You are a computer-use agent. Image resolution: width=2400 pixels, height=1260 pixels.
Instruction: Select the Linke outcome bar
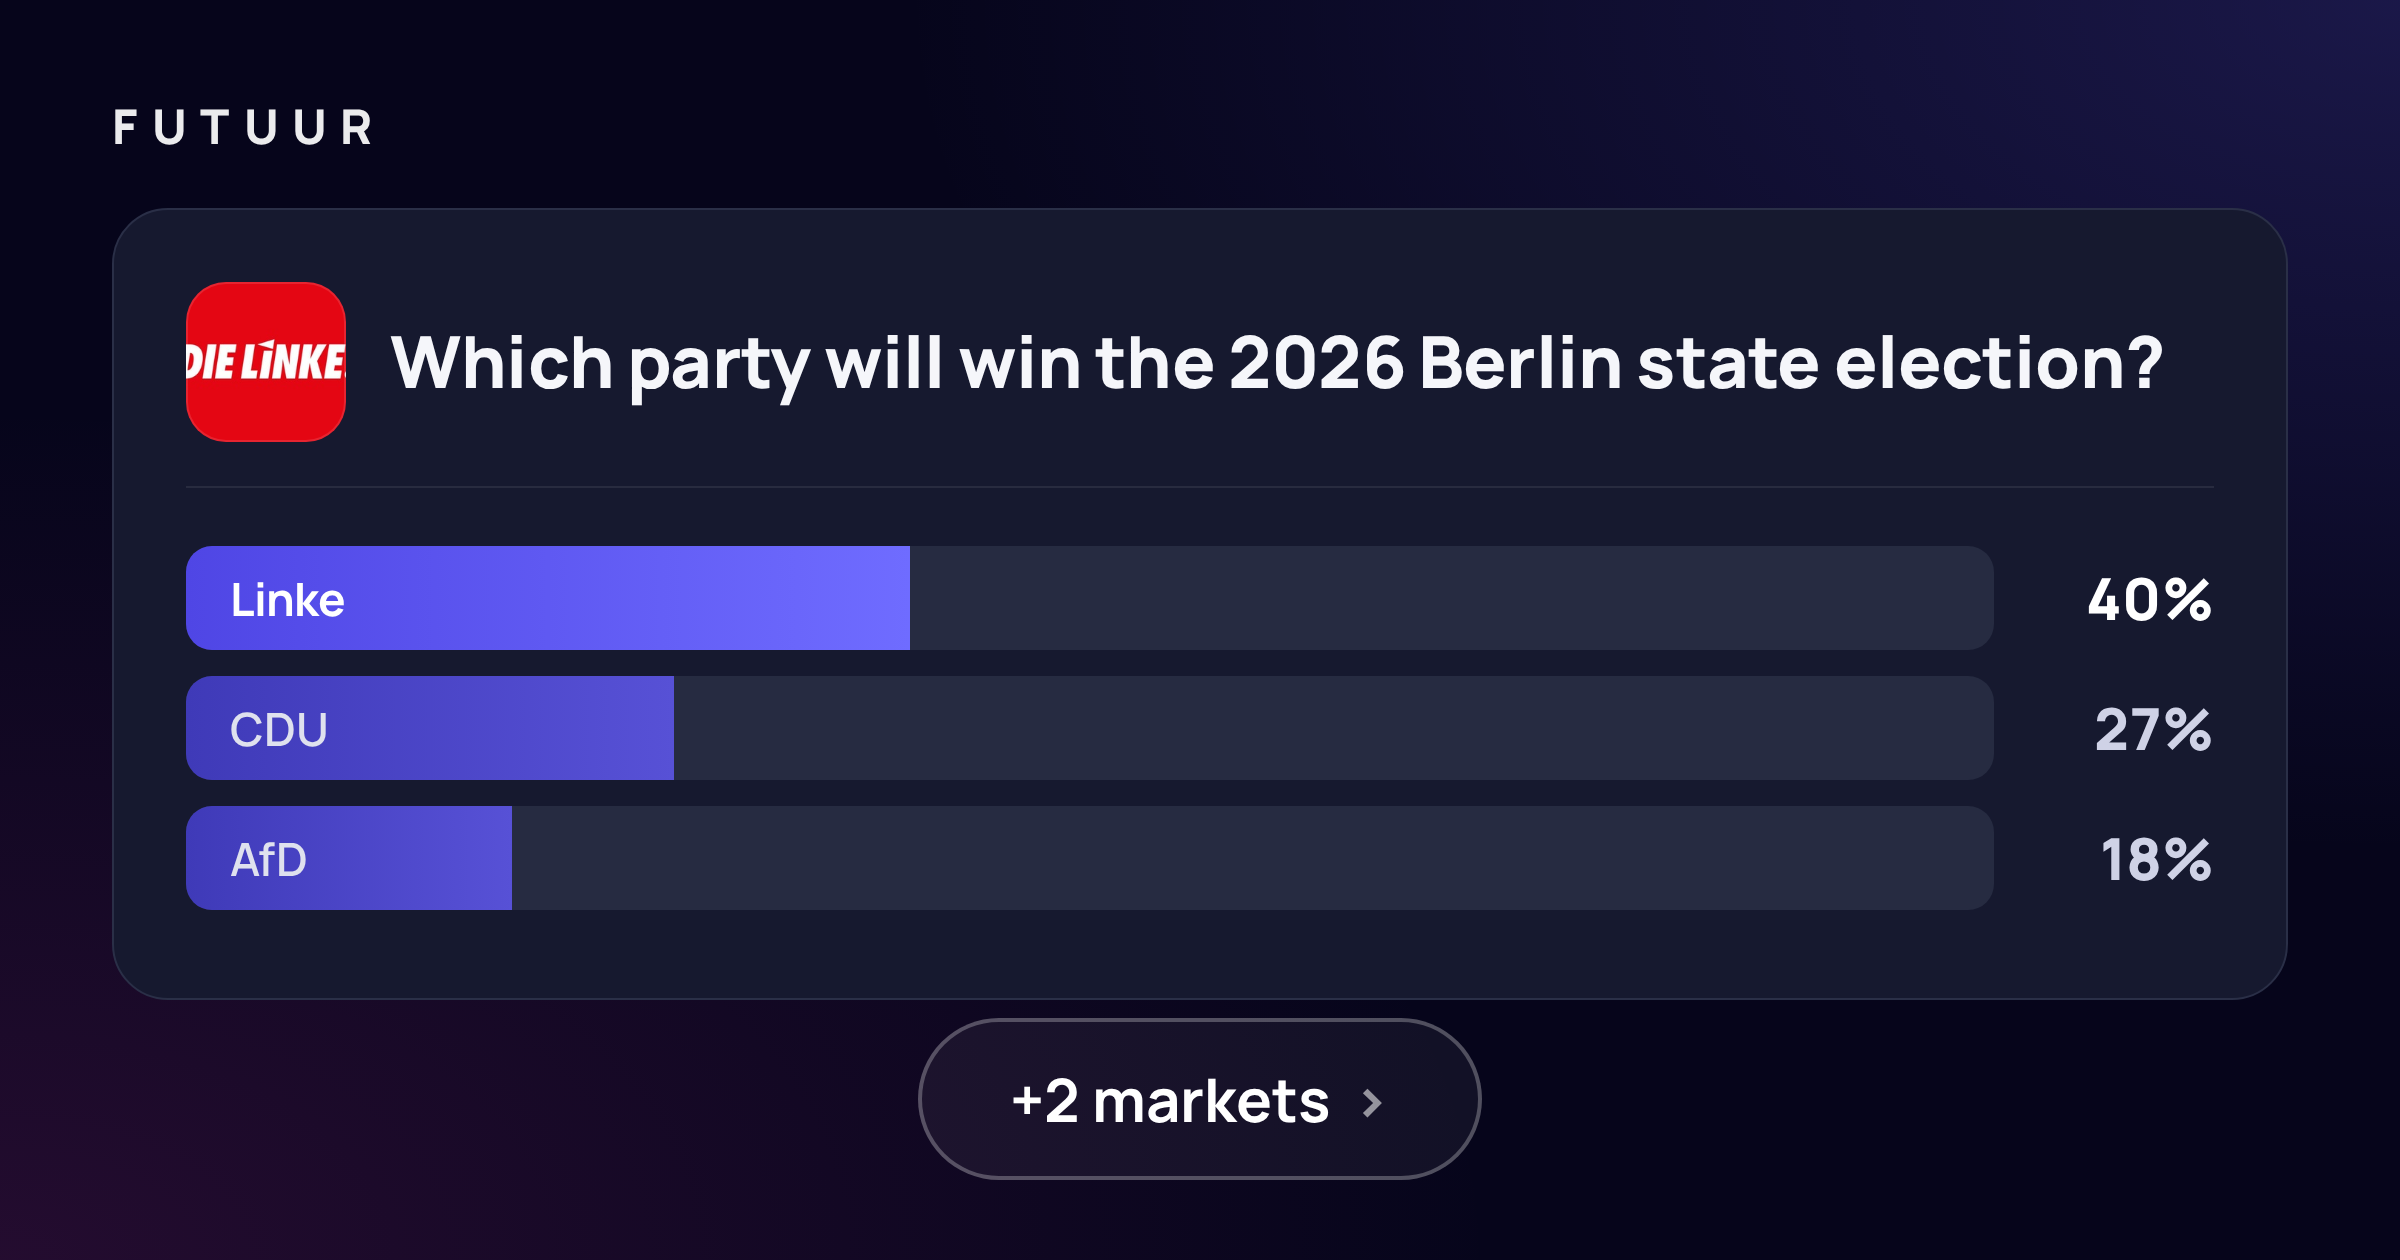[1090, 598]
